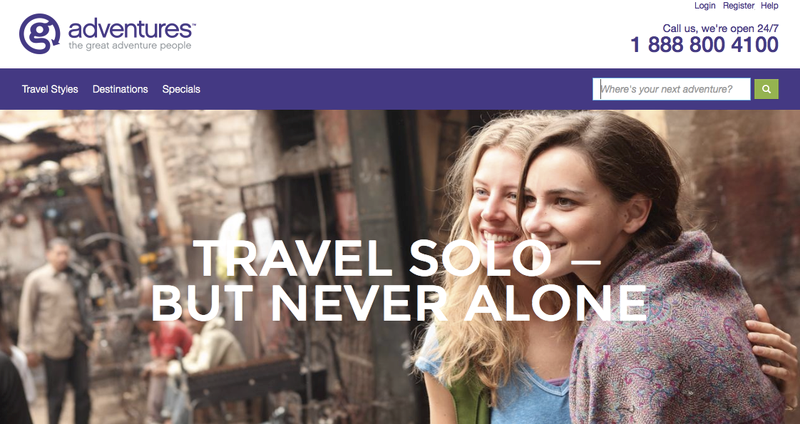Open the Help link

[769, 6]
